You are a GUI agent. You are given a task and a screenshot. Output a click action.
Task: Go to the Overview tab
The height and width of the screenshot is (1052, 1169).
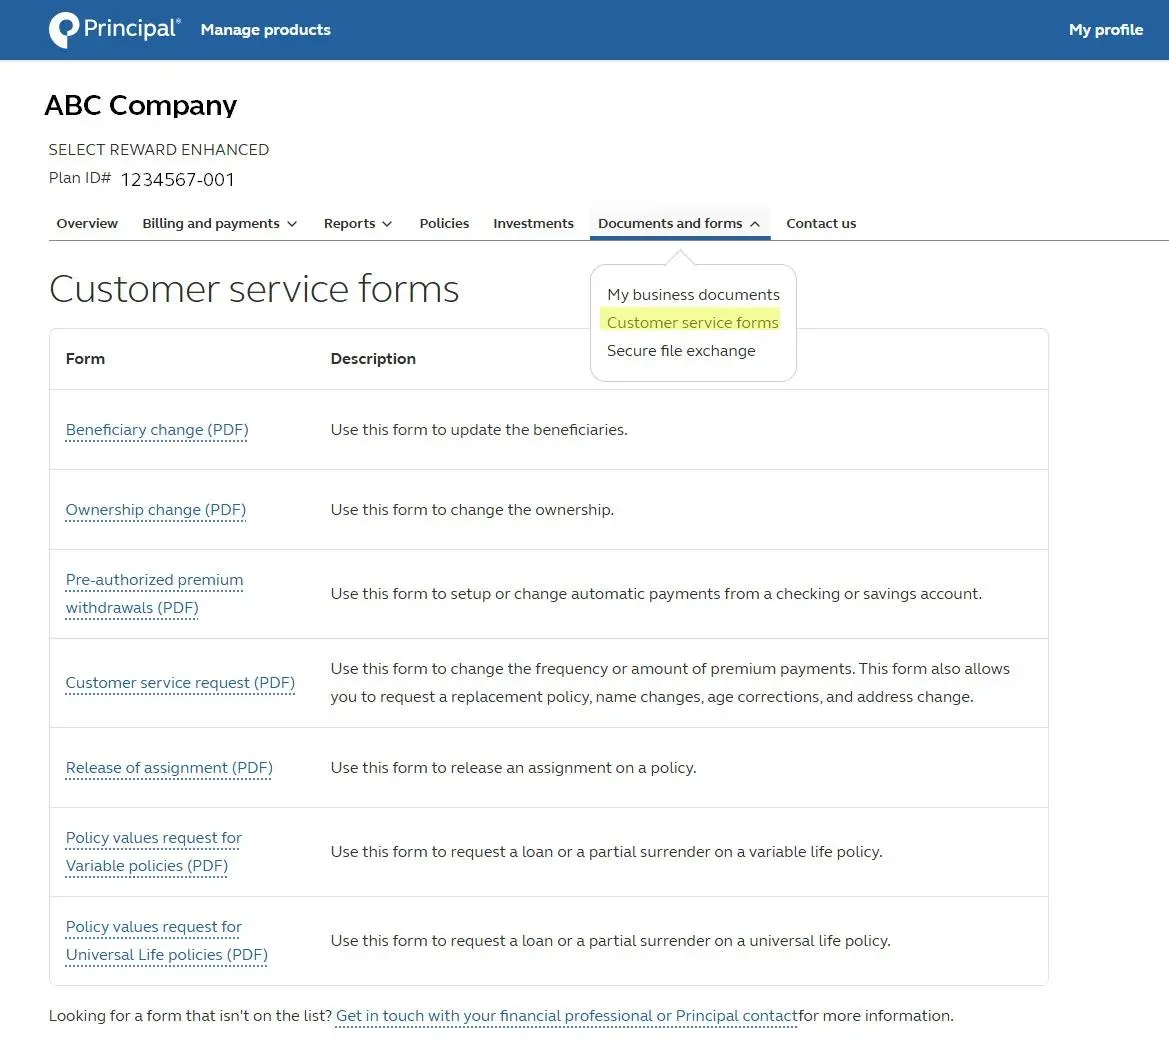tap(87, 223)
